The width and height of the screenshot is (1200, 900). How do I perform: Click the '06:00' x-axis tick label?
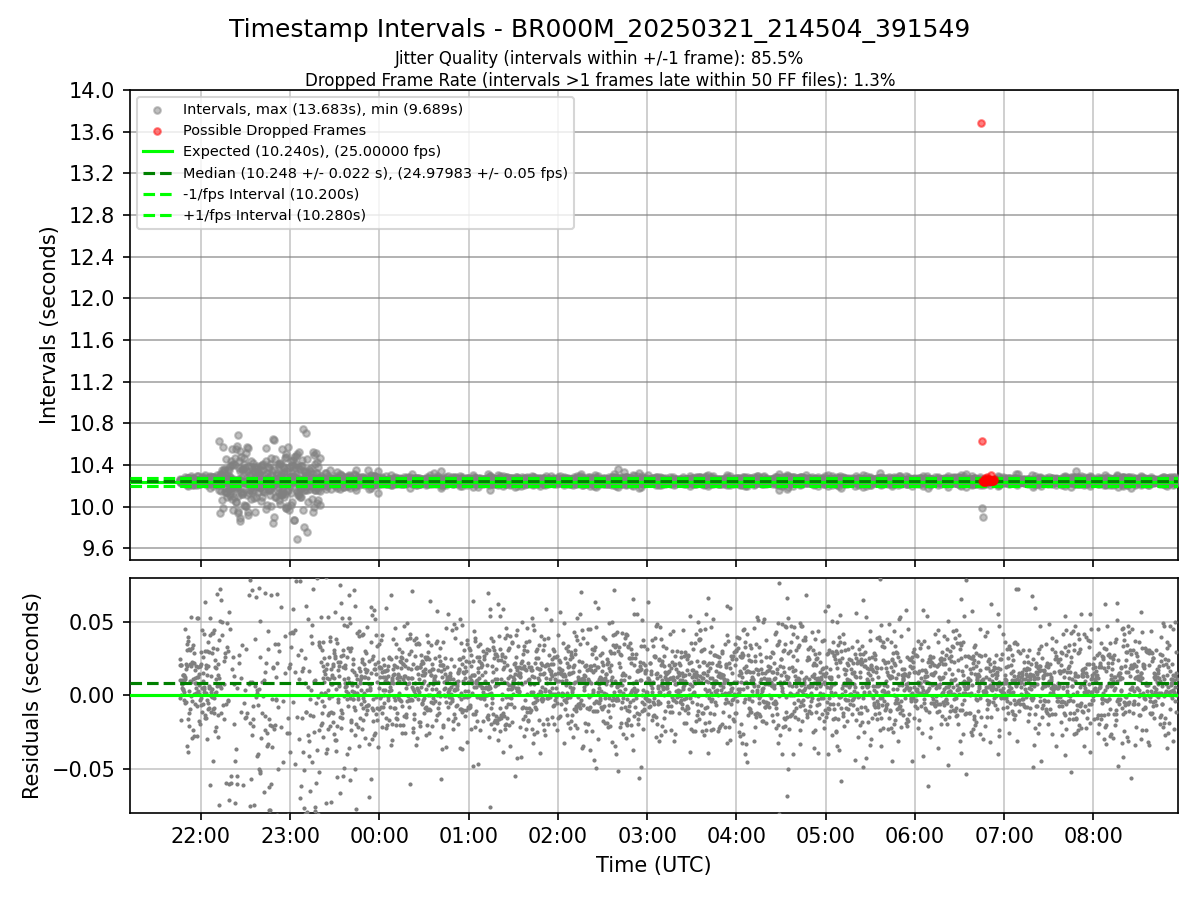coord(914,836)
